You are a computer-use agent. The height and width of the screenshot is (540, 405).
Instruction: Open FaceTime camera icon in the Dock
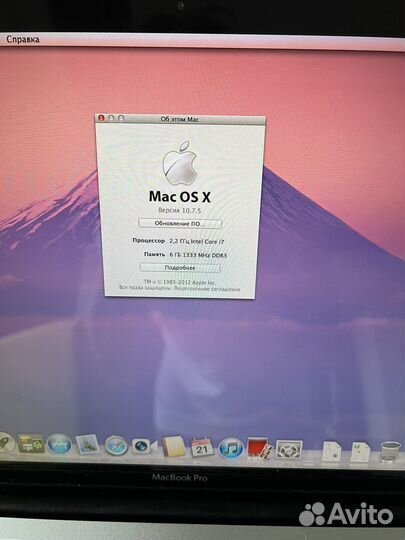[144, 446]
